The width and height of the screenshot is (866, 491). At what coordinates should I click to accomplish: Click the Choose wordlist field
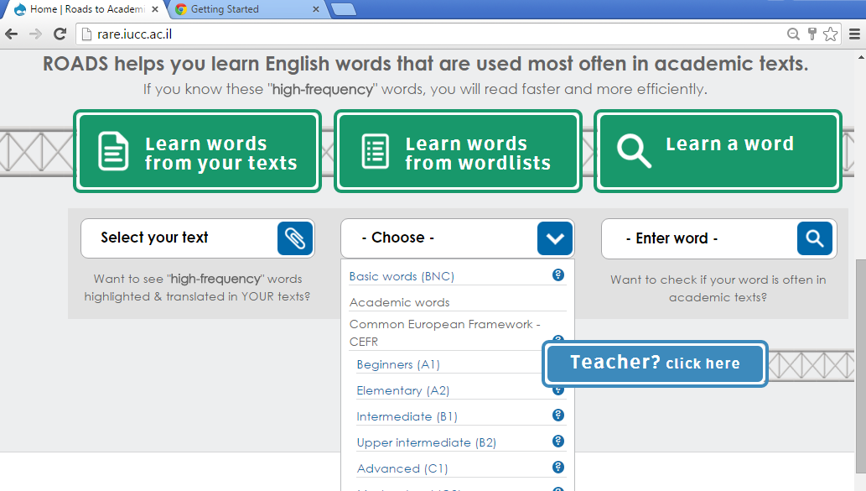pyautogui.click(x=457, y=239)
